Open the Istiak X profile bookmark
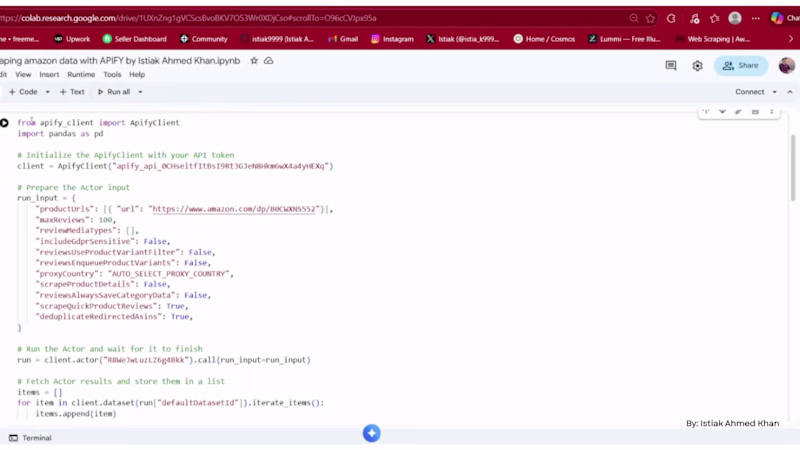Image resolution: width=800 pixels, height=450 pixels. [x=462, y=39]
